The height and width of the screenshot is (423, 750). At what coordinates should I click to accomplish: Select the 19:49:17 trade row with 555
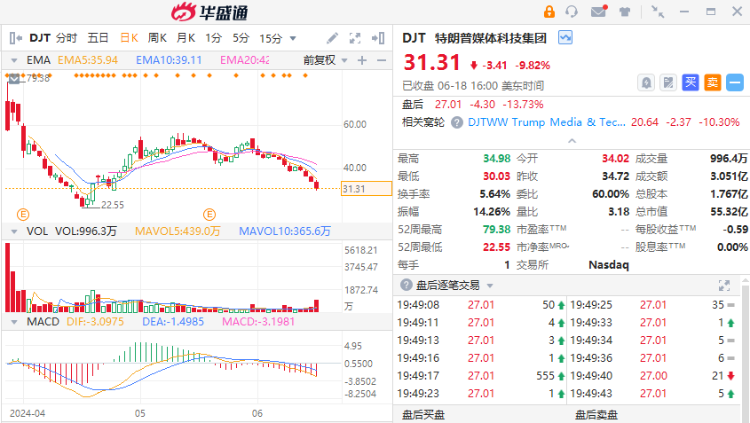coord(481,376)
